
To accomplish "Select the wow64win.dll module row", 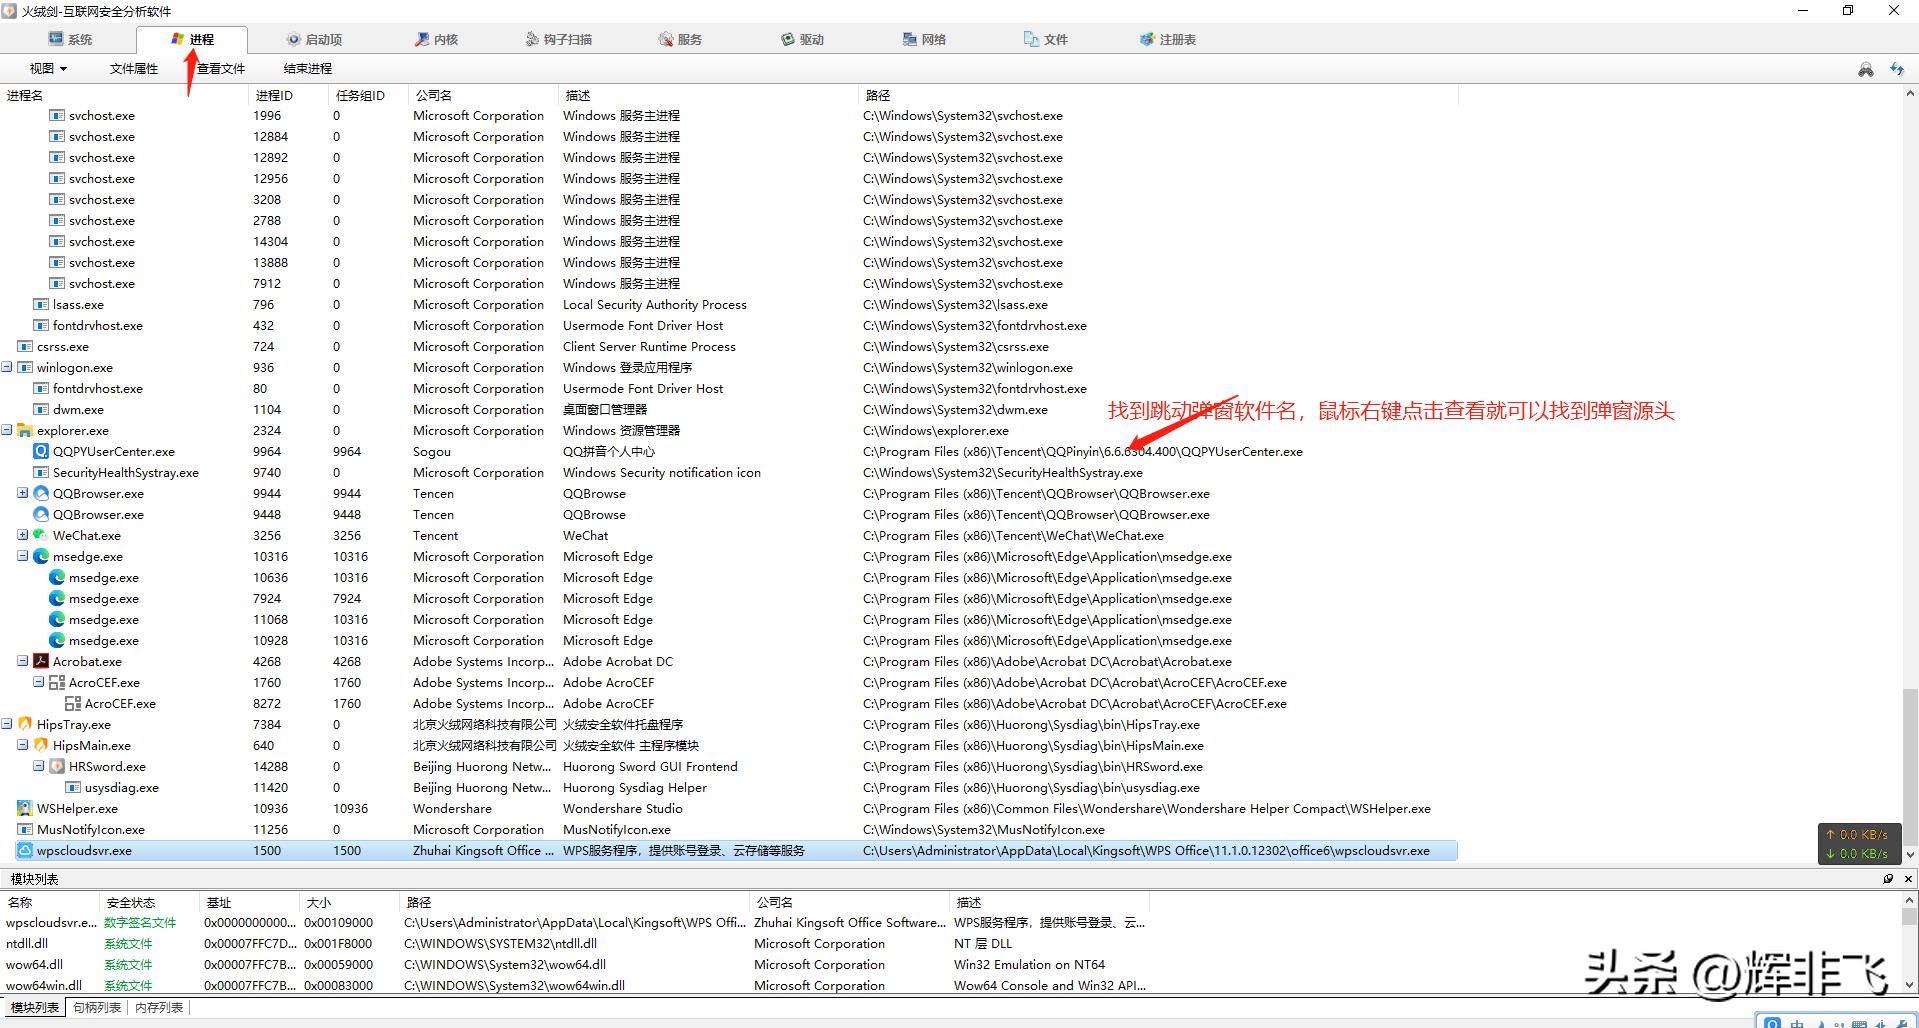I will click(575, 986).
